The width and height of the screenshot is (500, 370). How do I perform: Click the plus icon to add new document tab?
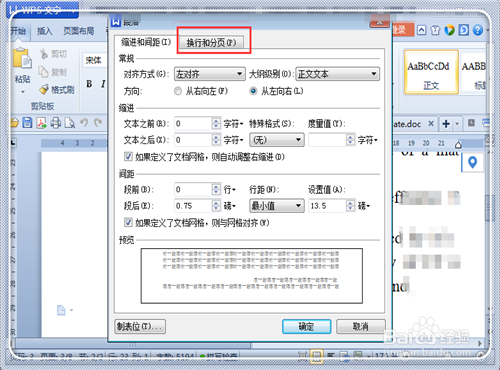click(446, 124)
